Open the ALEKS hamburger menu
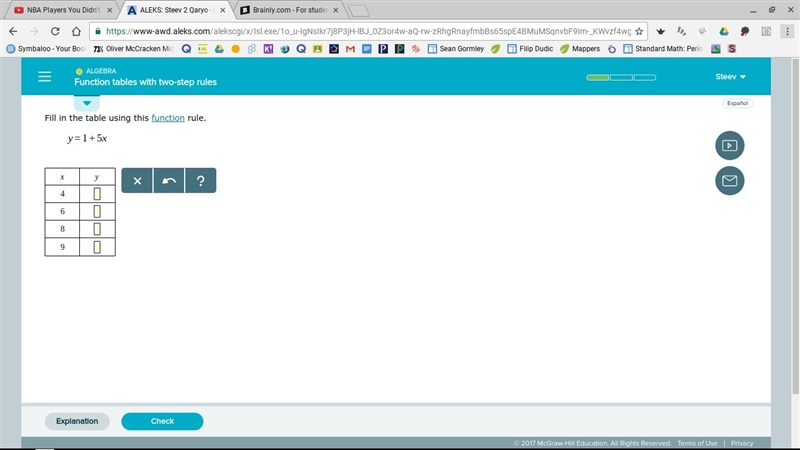 [44, 77]
